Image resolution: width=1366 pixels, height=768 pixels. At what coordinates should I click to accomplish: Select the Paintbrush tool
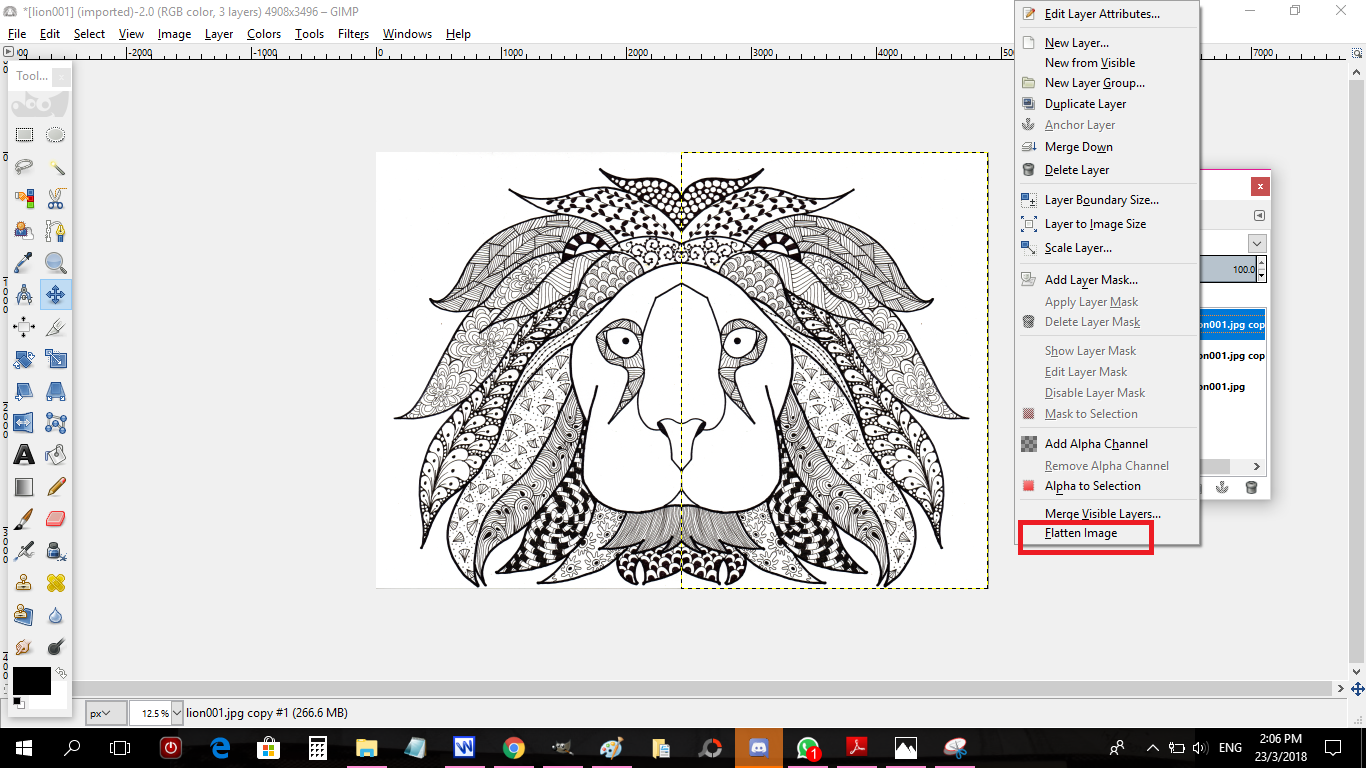coord(24,519)
